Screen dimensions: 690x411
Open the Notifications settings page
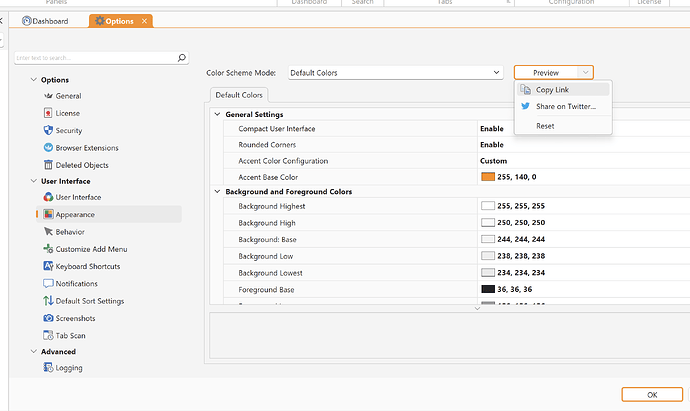[77, 283]
